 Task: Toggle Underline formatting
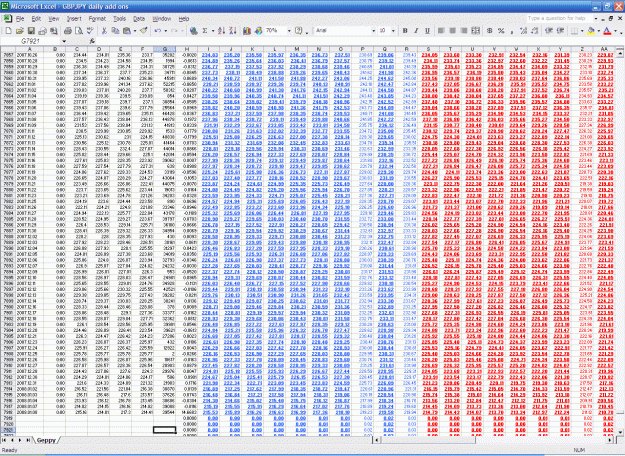[x=427, y=31]
